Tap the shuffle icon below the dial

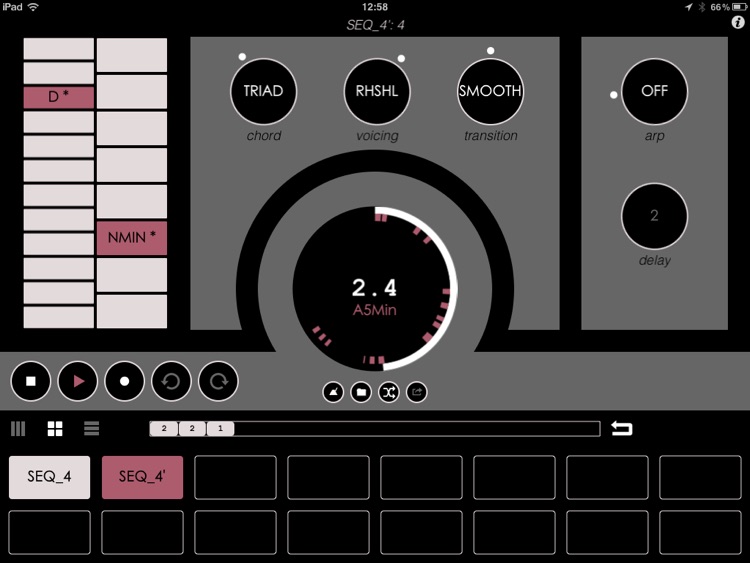(x=389, y=393)
